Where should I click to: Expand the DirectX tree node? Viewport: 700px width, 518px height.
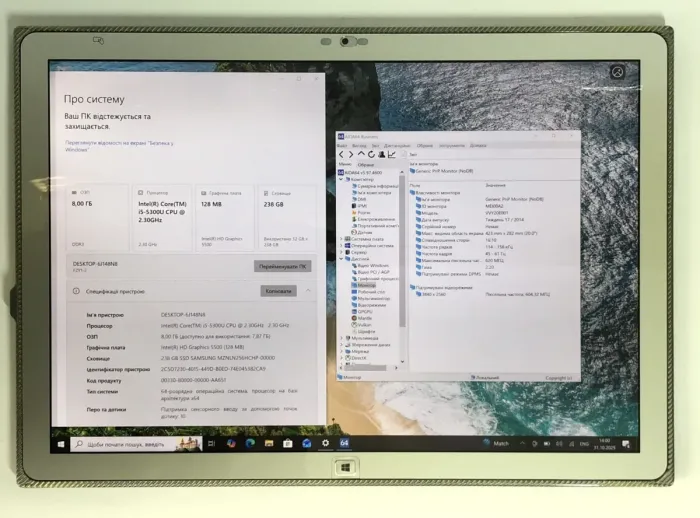(342, 358)
